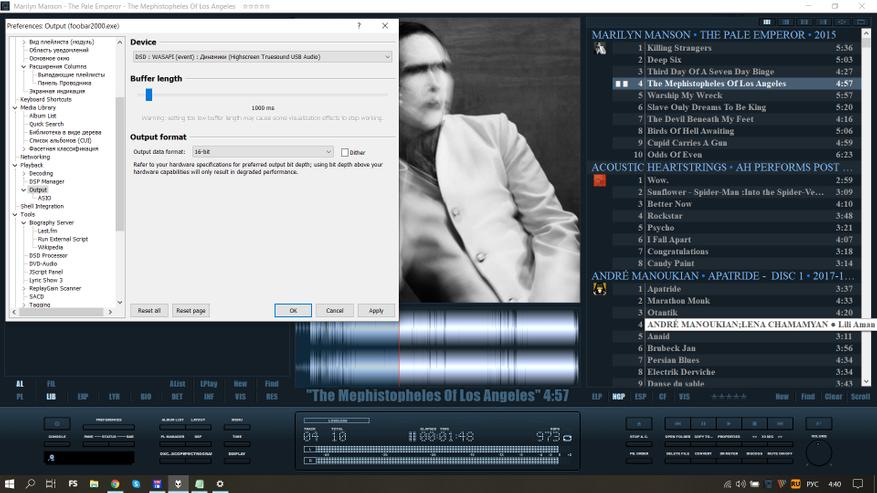Click the Marilyn Manson album thumbnail in playlist
The height and width of the screenshot is (493, 877).
click(600, 49)
